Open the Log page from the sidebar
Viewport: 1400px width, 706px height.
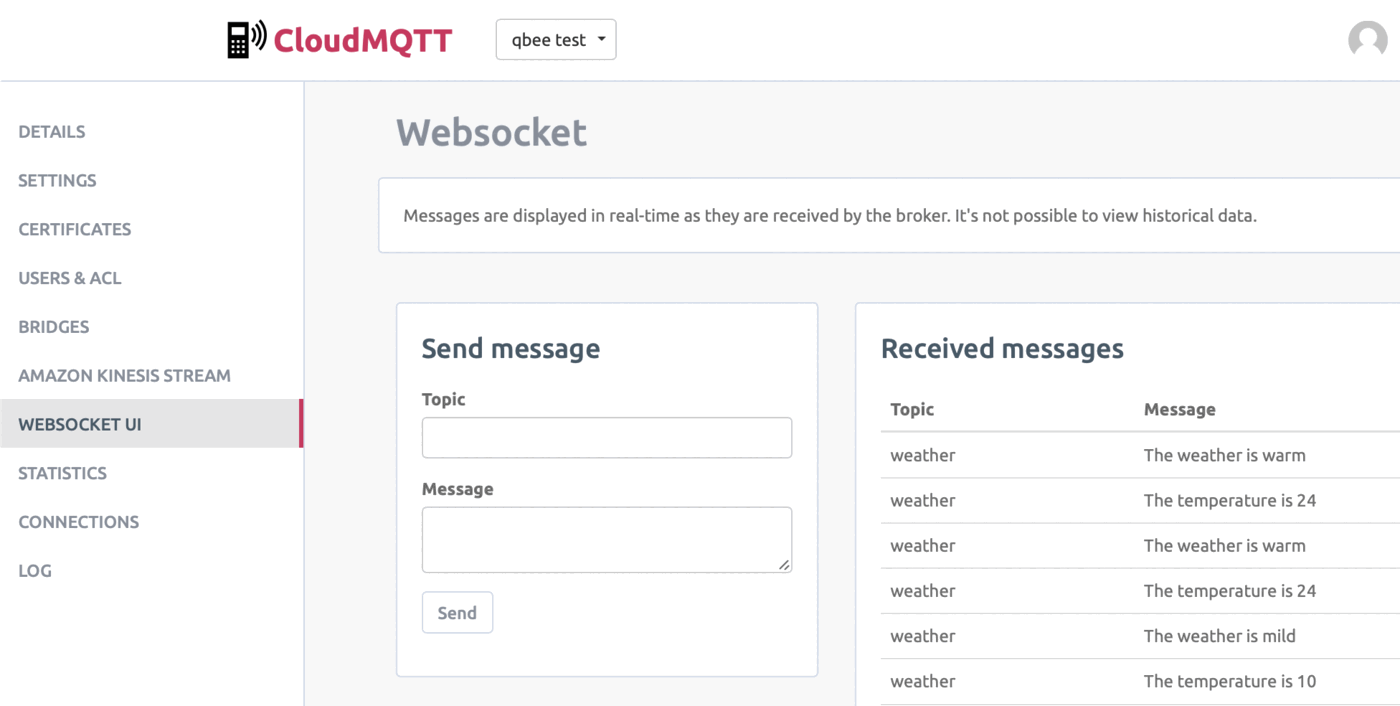tap(34, 570)
